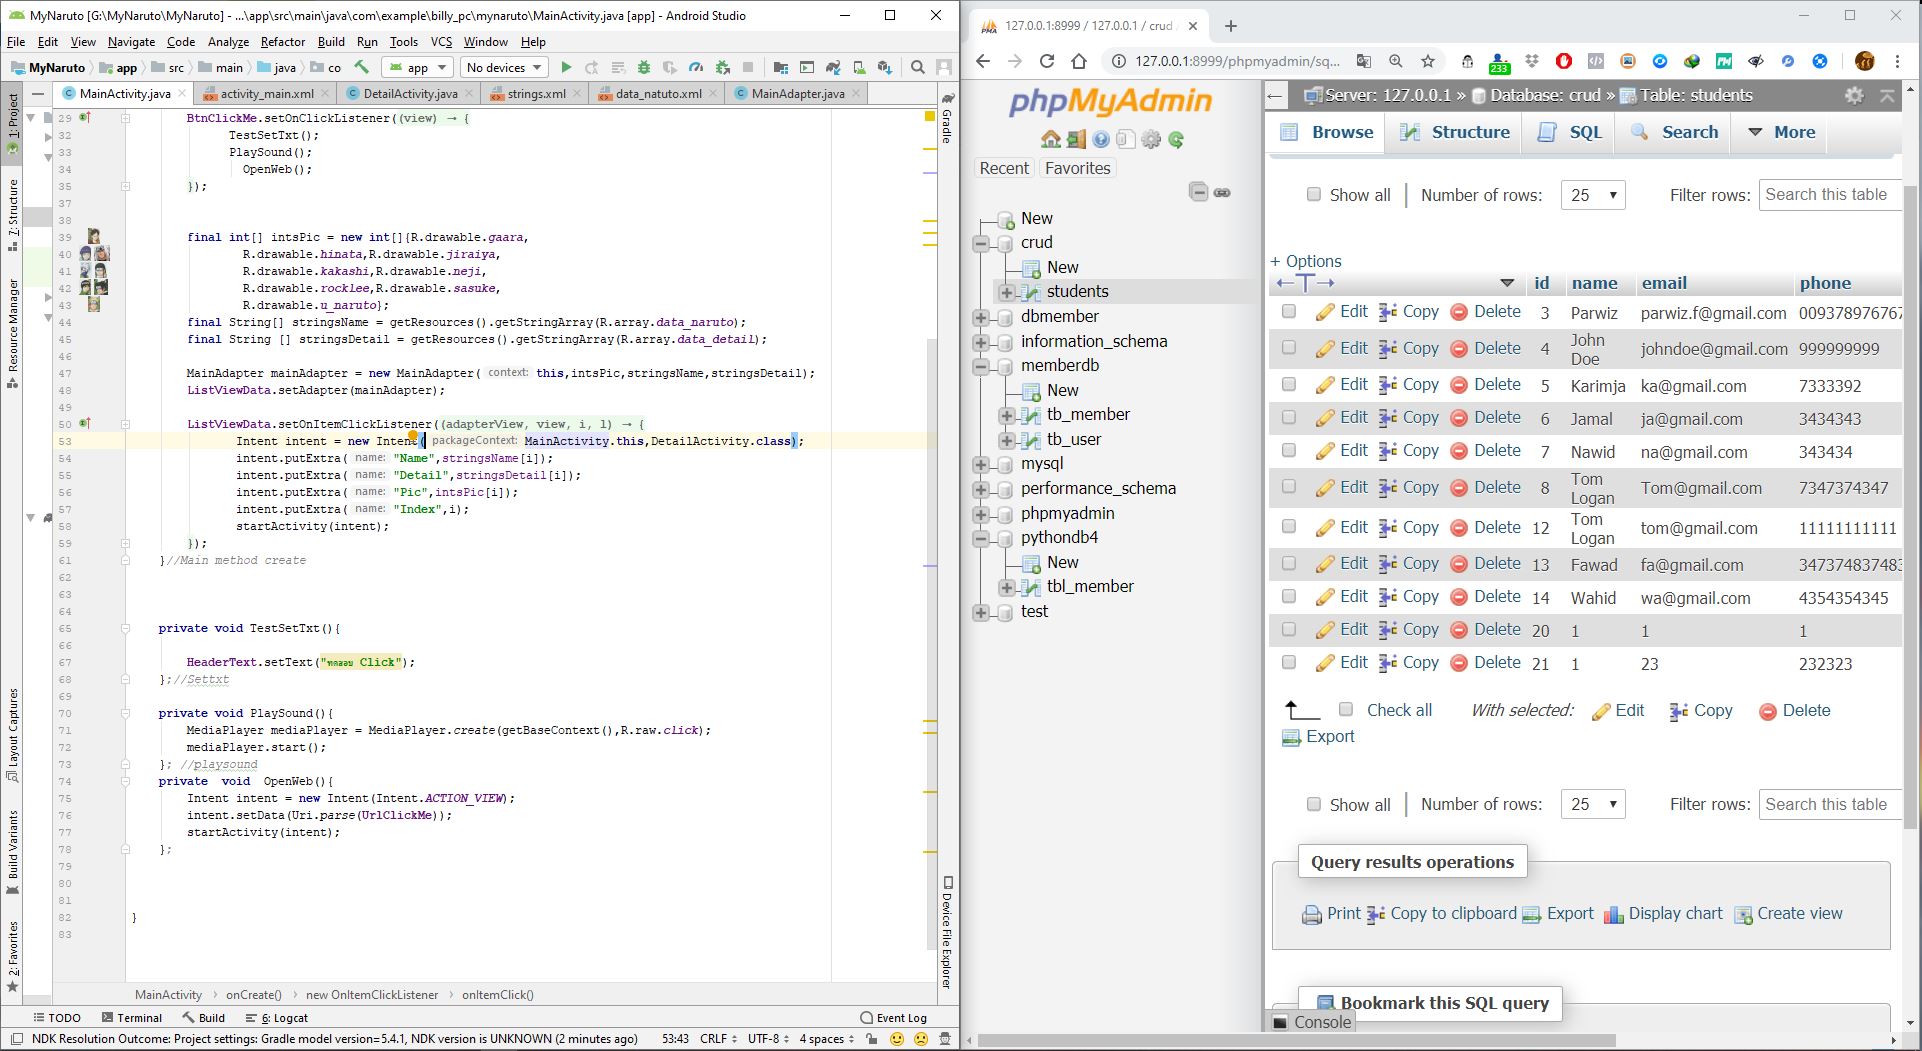Open Chrome three-dot menu
Image resolution: width=1922 pixels, height=1051 pixels.
1897,61
